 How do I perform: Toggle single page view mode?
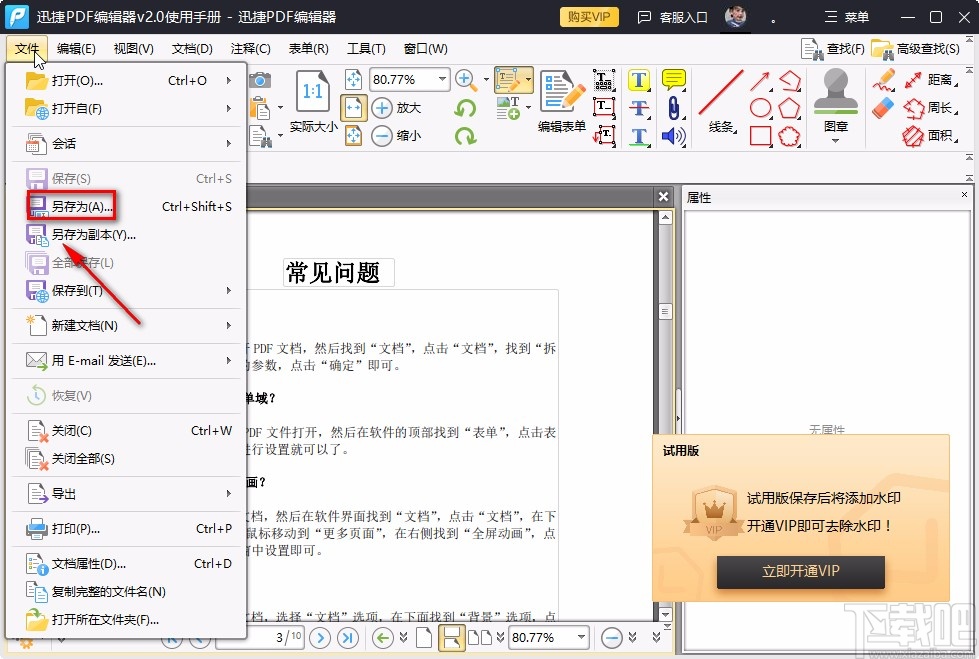[x=424, y=637]
